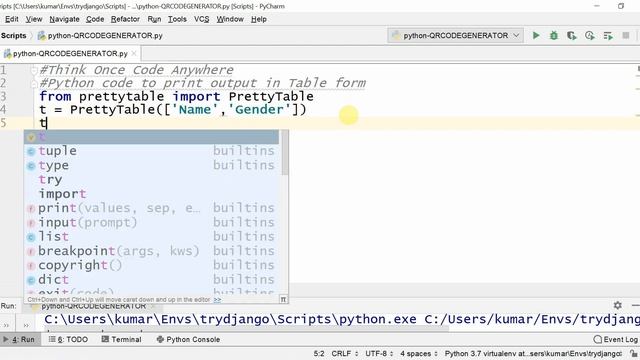Run python-QRCODEGENERATOR with the green play icon

pyautogui.click(x=536, y=36)
